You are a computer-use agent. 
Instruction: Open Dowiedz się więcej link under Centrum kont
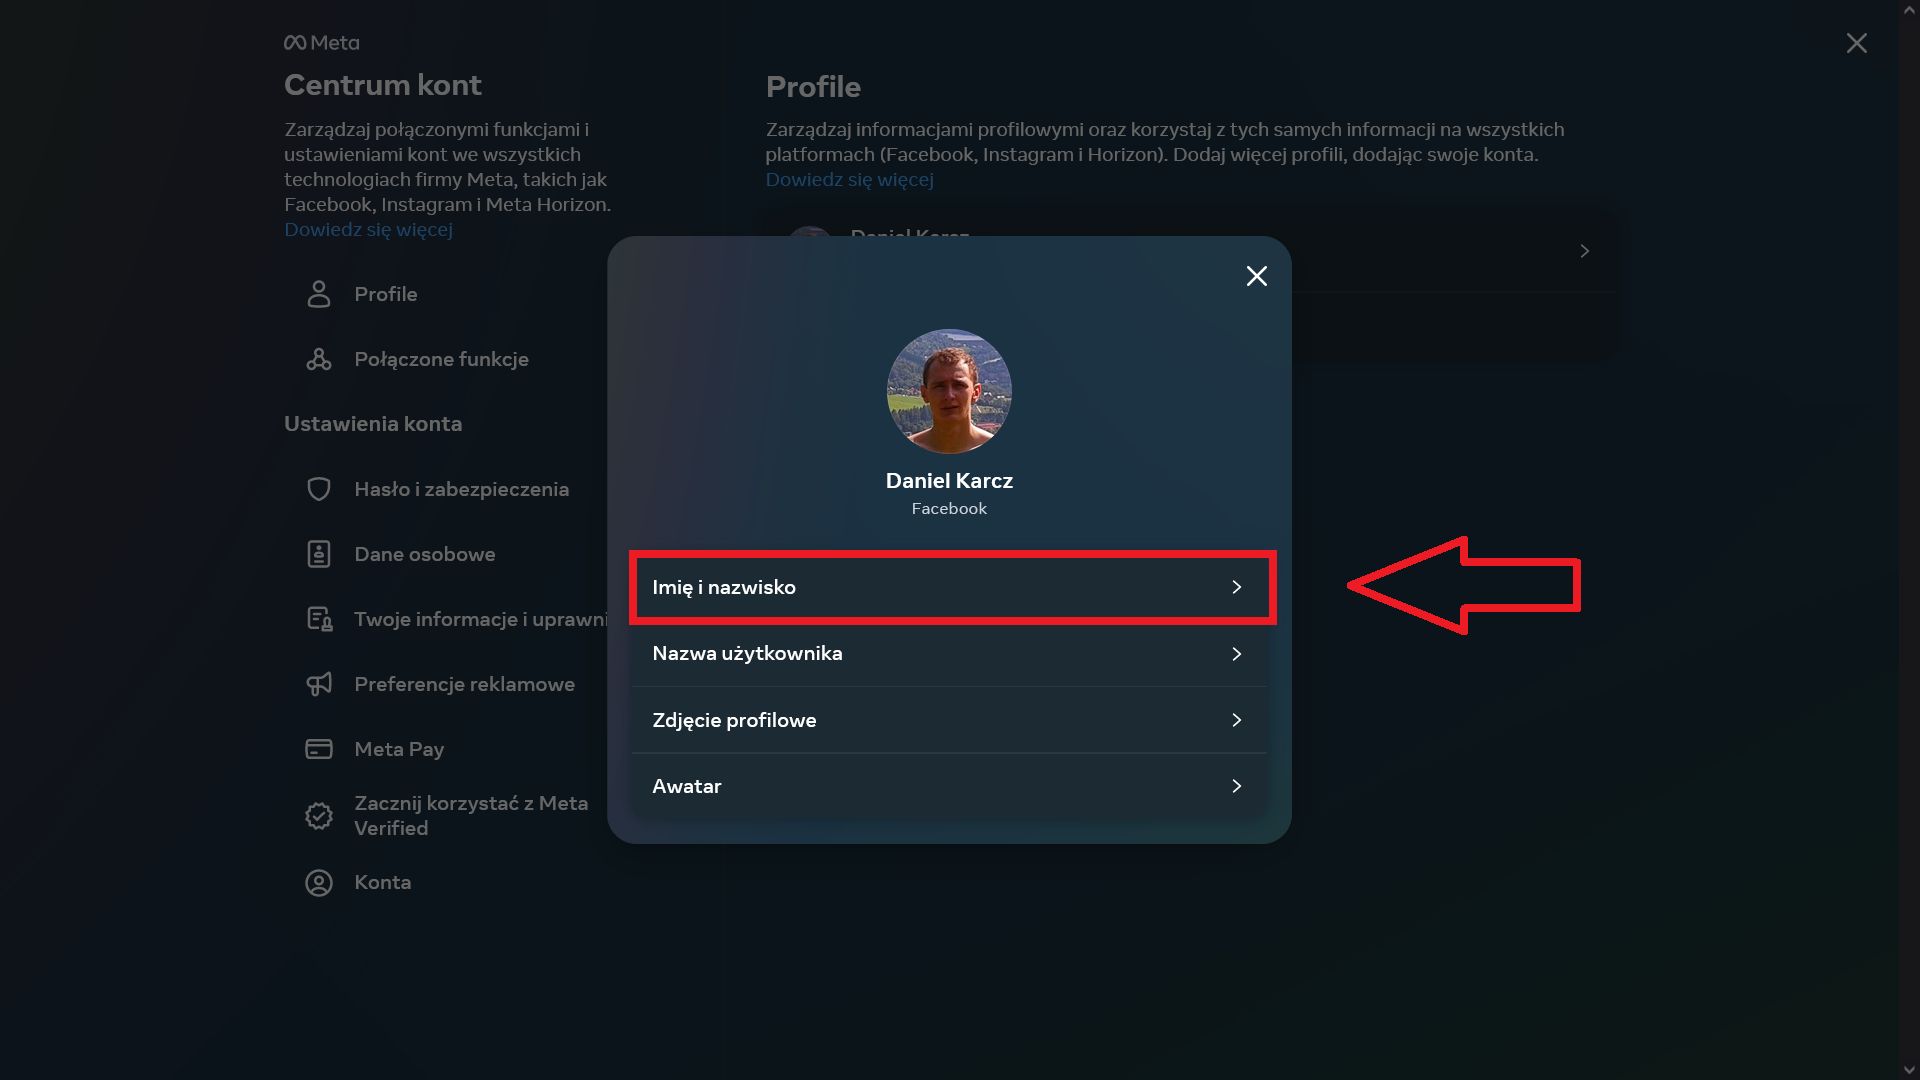pyautogui.click(x=368, y=229)
